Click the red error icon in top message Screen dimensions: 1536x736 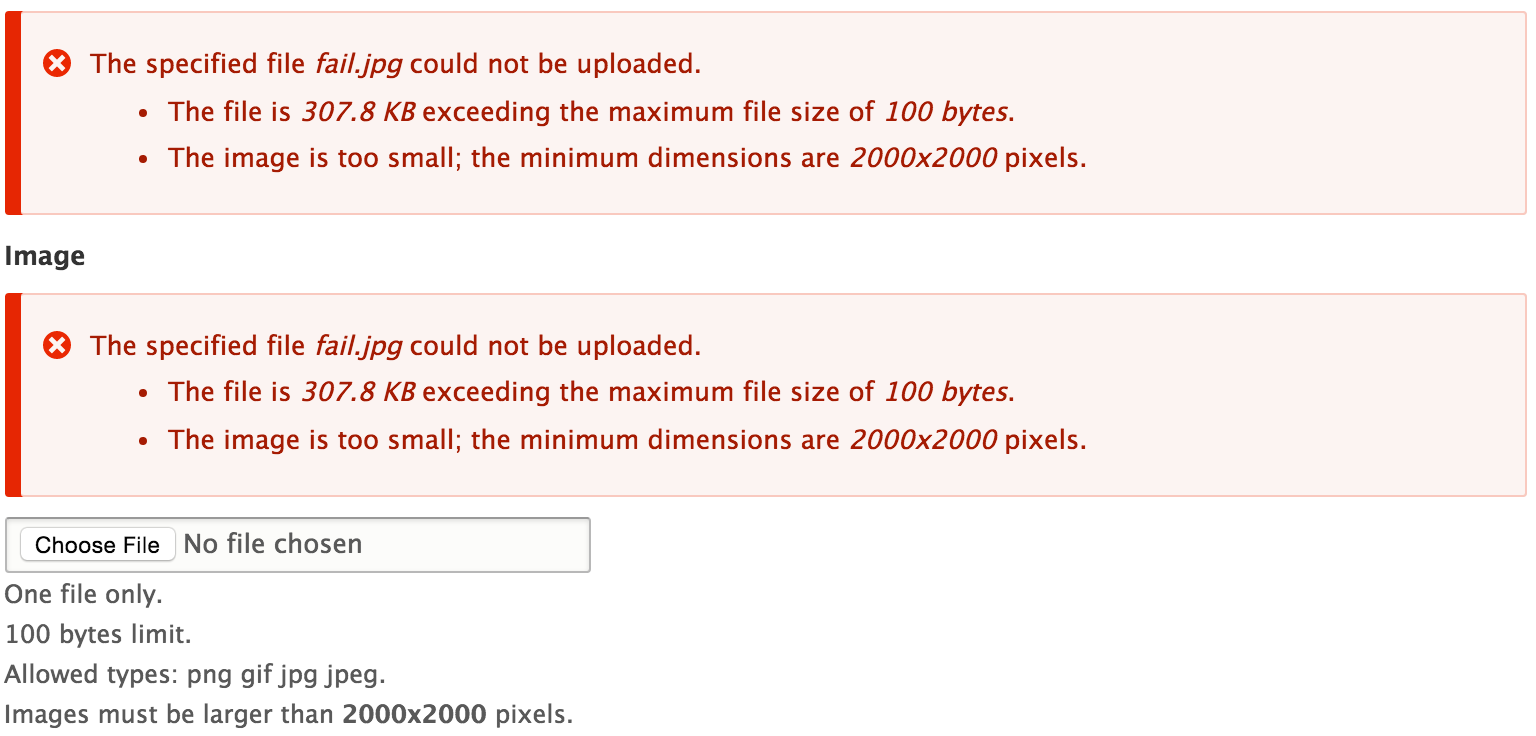click(58, 64)
